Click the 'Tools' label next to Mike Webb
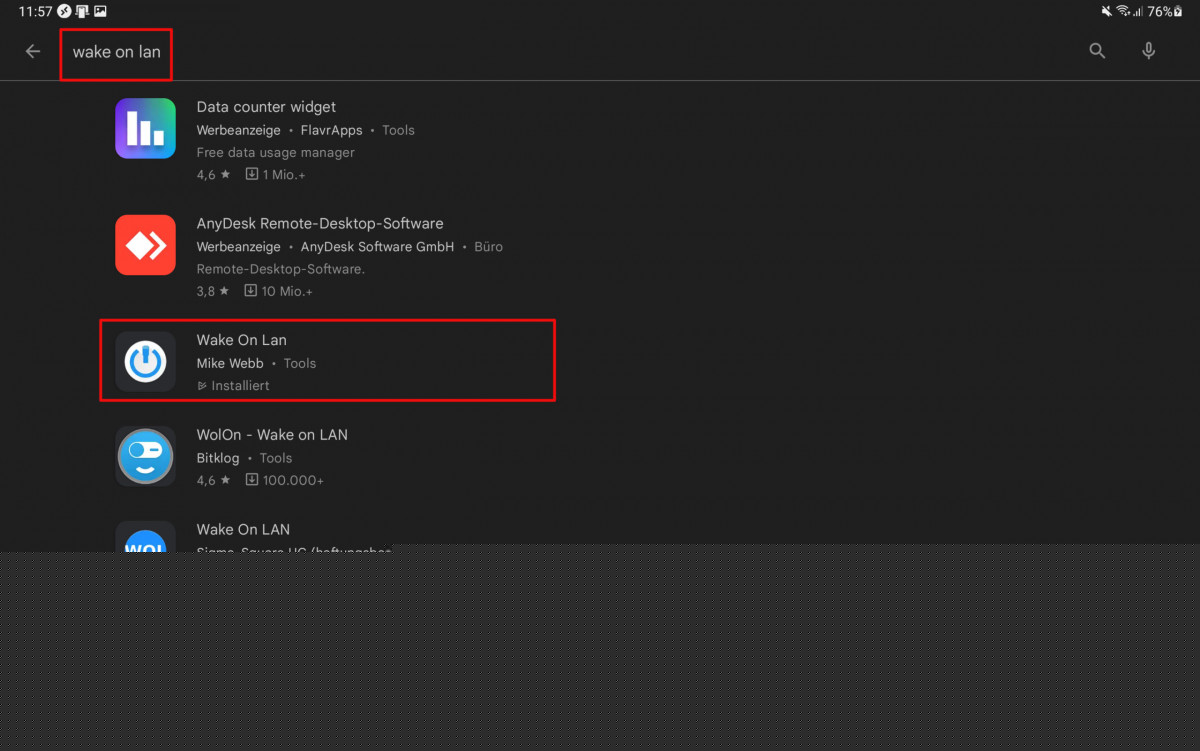 coord(300,363)
